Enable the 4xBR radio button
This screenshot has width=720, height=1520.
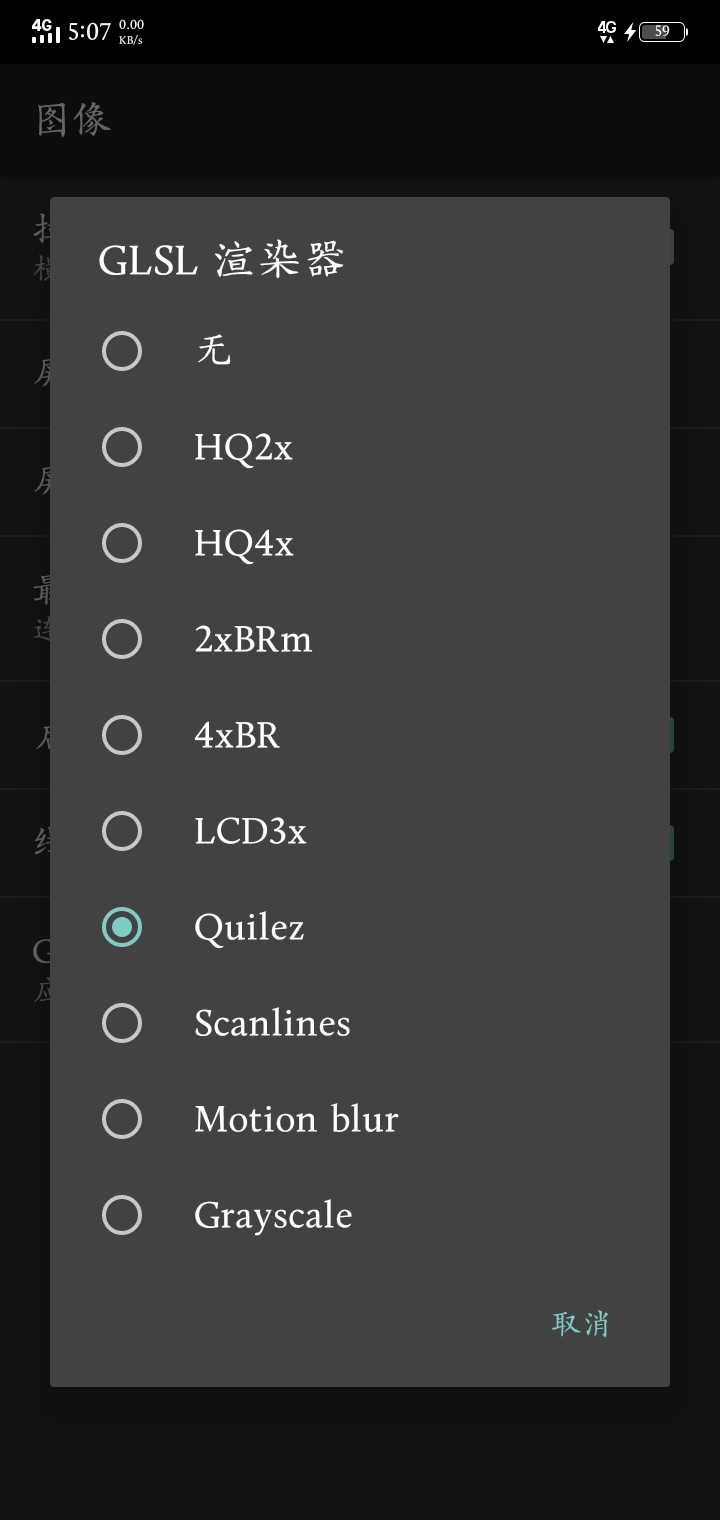click(122, 735)
